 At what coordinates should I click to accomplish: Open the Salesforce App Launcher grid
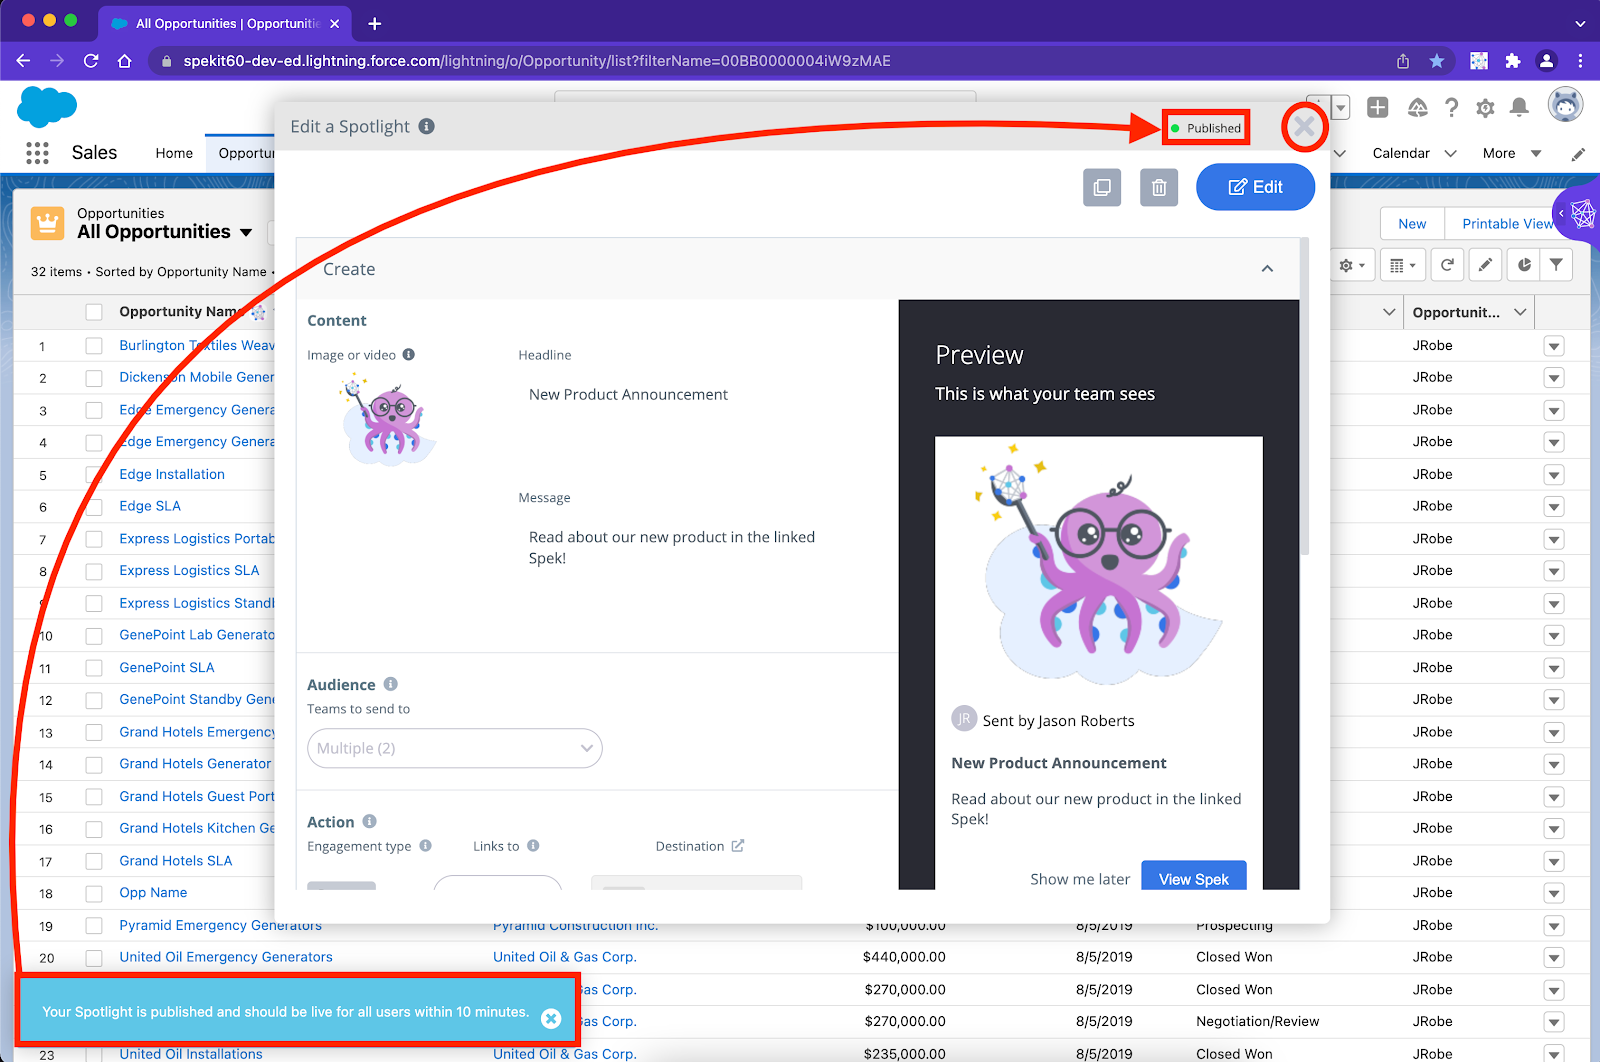coord(37,153)
